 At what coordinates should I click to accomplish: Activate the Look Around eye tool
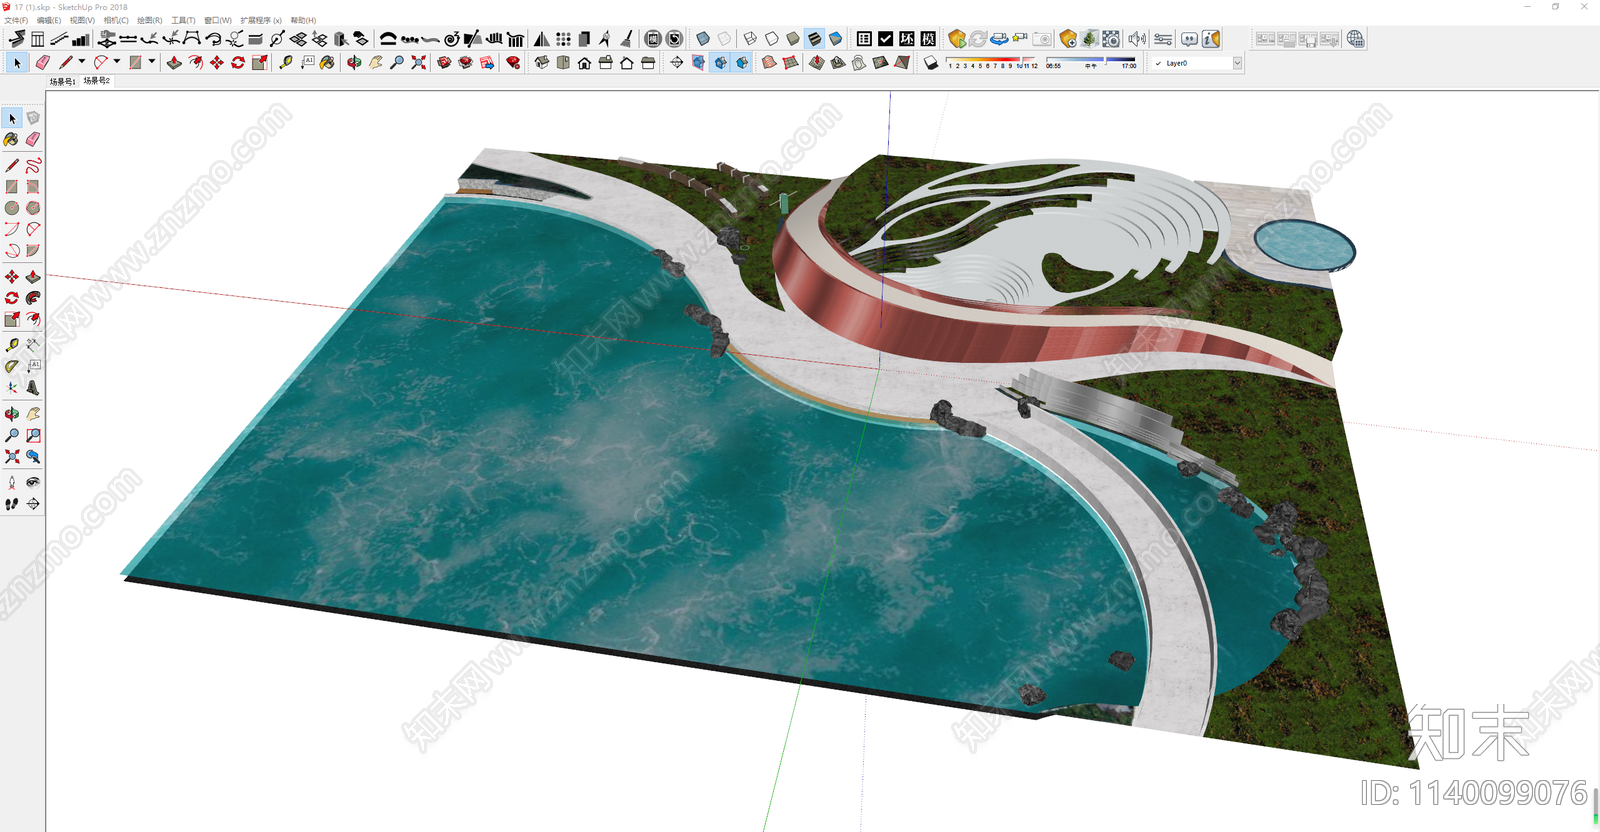(33, 482)
